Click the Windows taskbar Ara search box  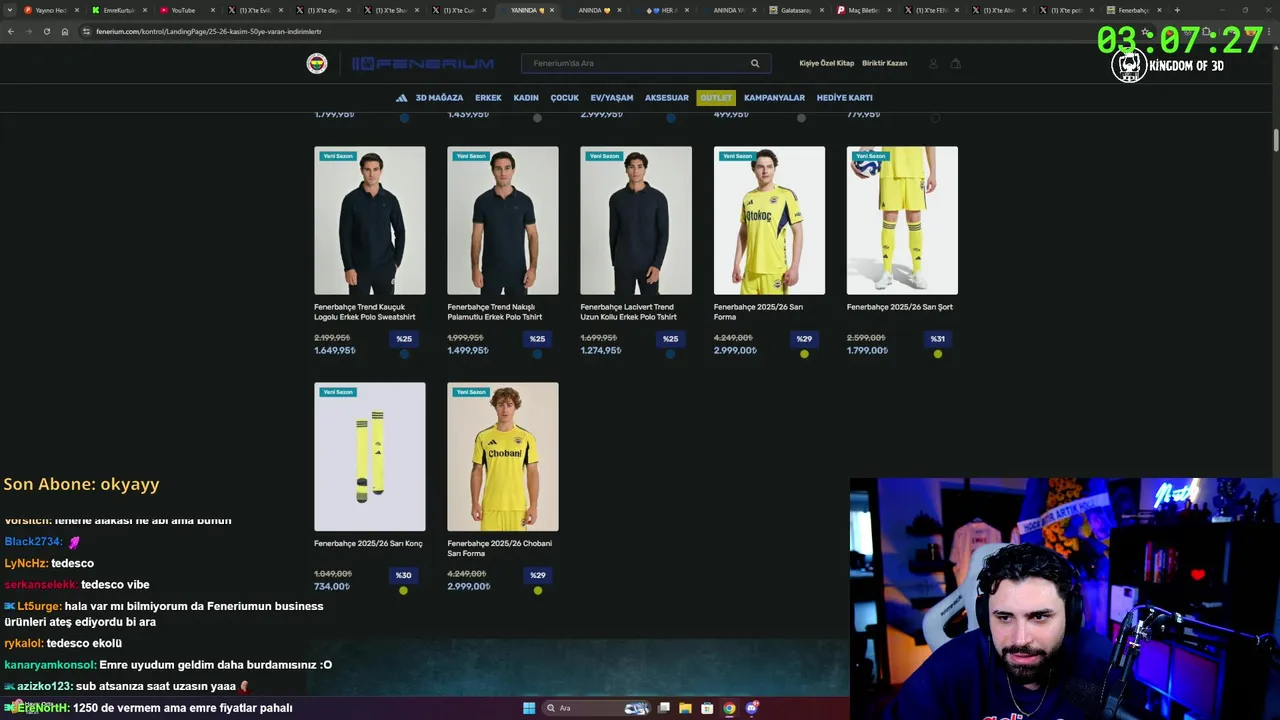click(595, 708)
